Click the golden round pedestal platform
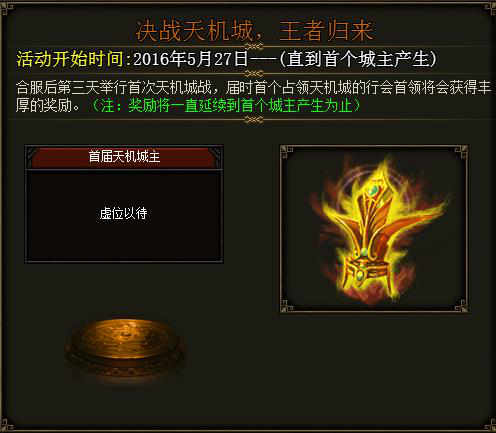The width and height of the screenshot is (496, 433). click(x=125, y=347)
